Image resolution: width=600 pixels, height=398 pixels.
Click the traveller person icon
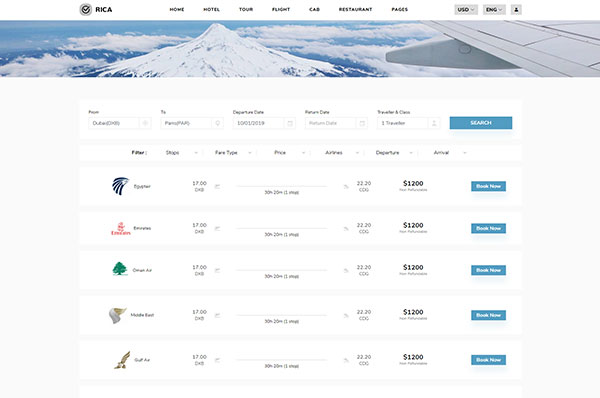(x=434, y=123)
